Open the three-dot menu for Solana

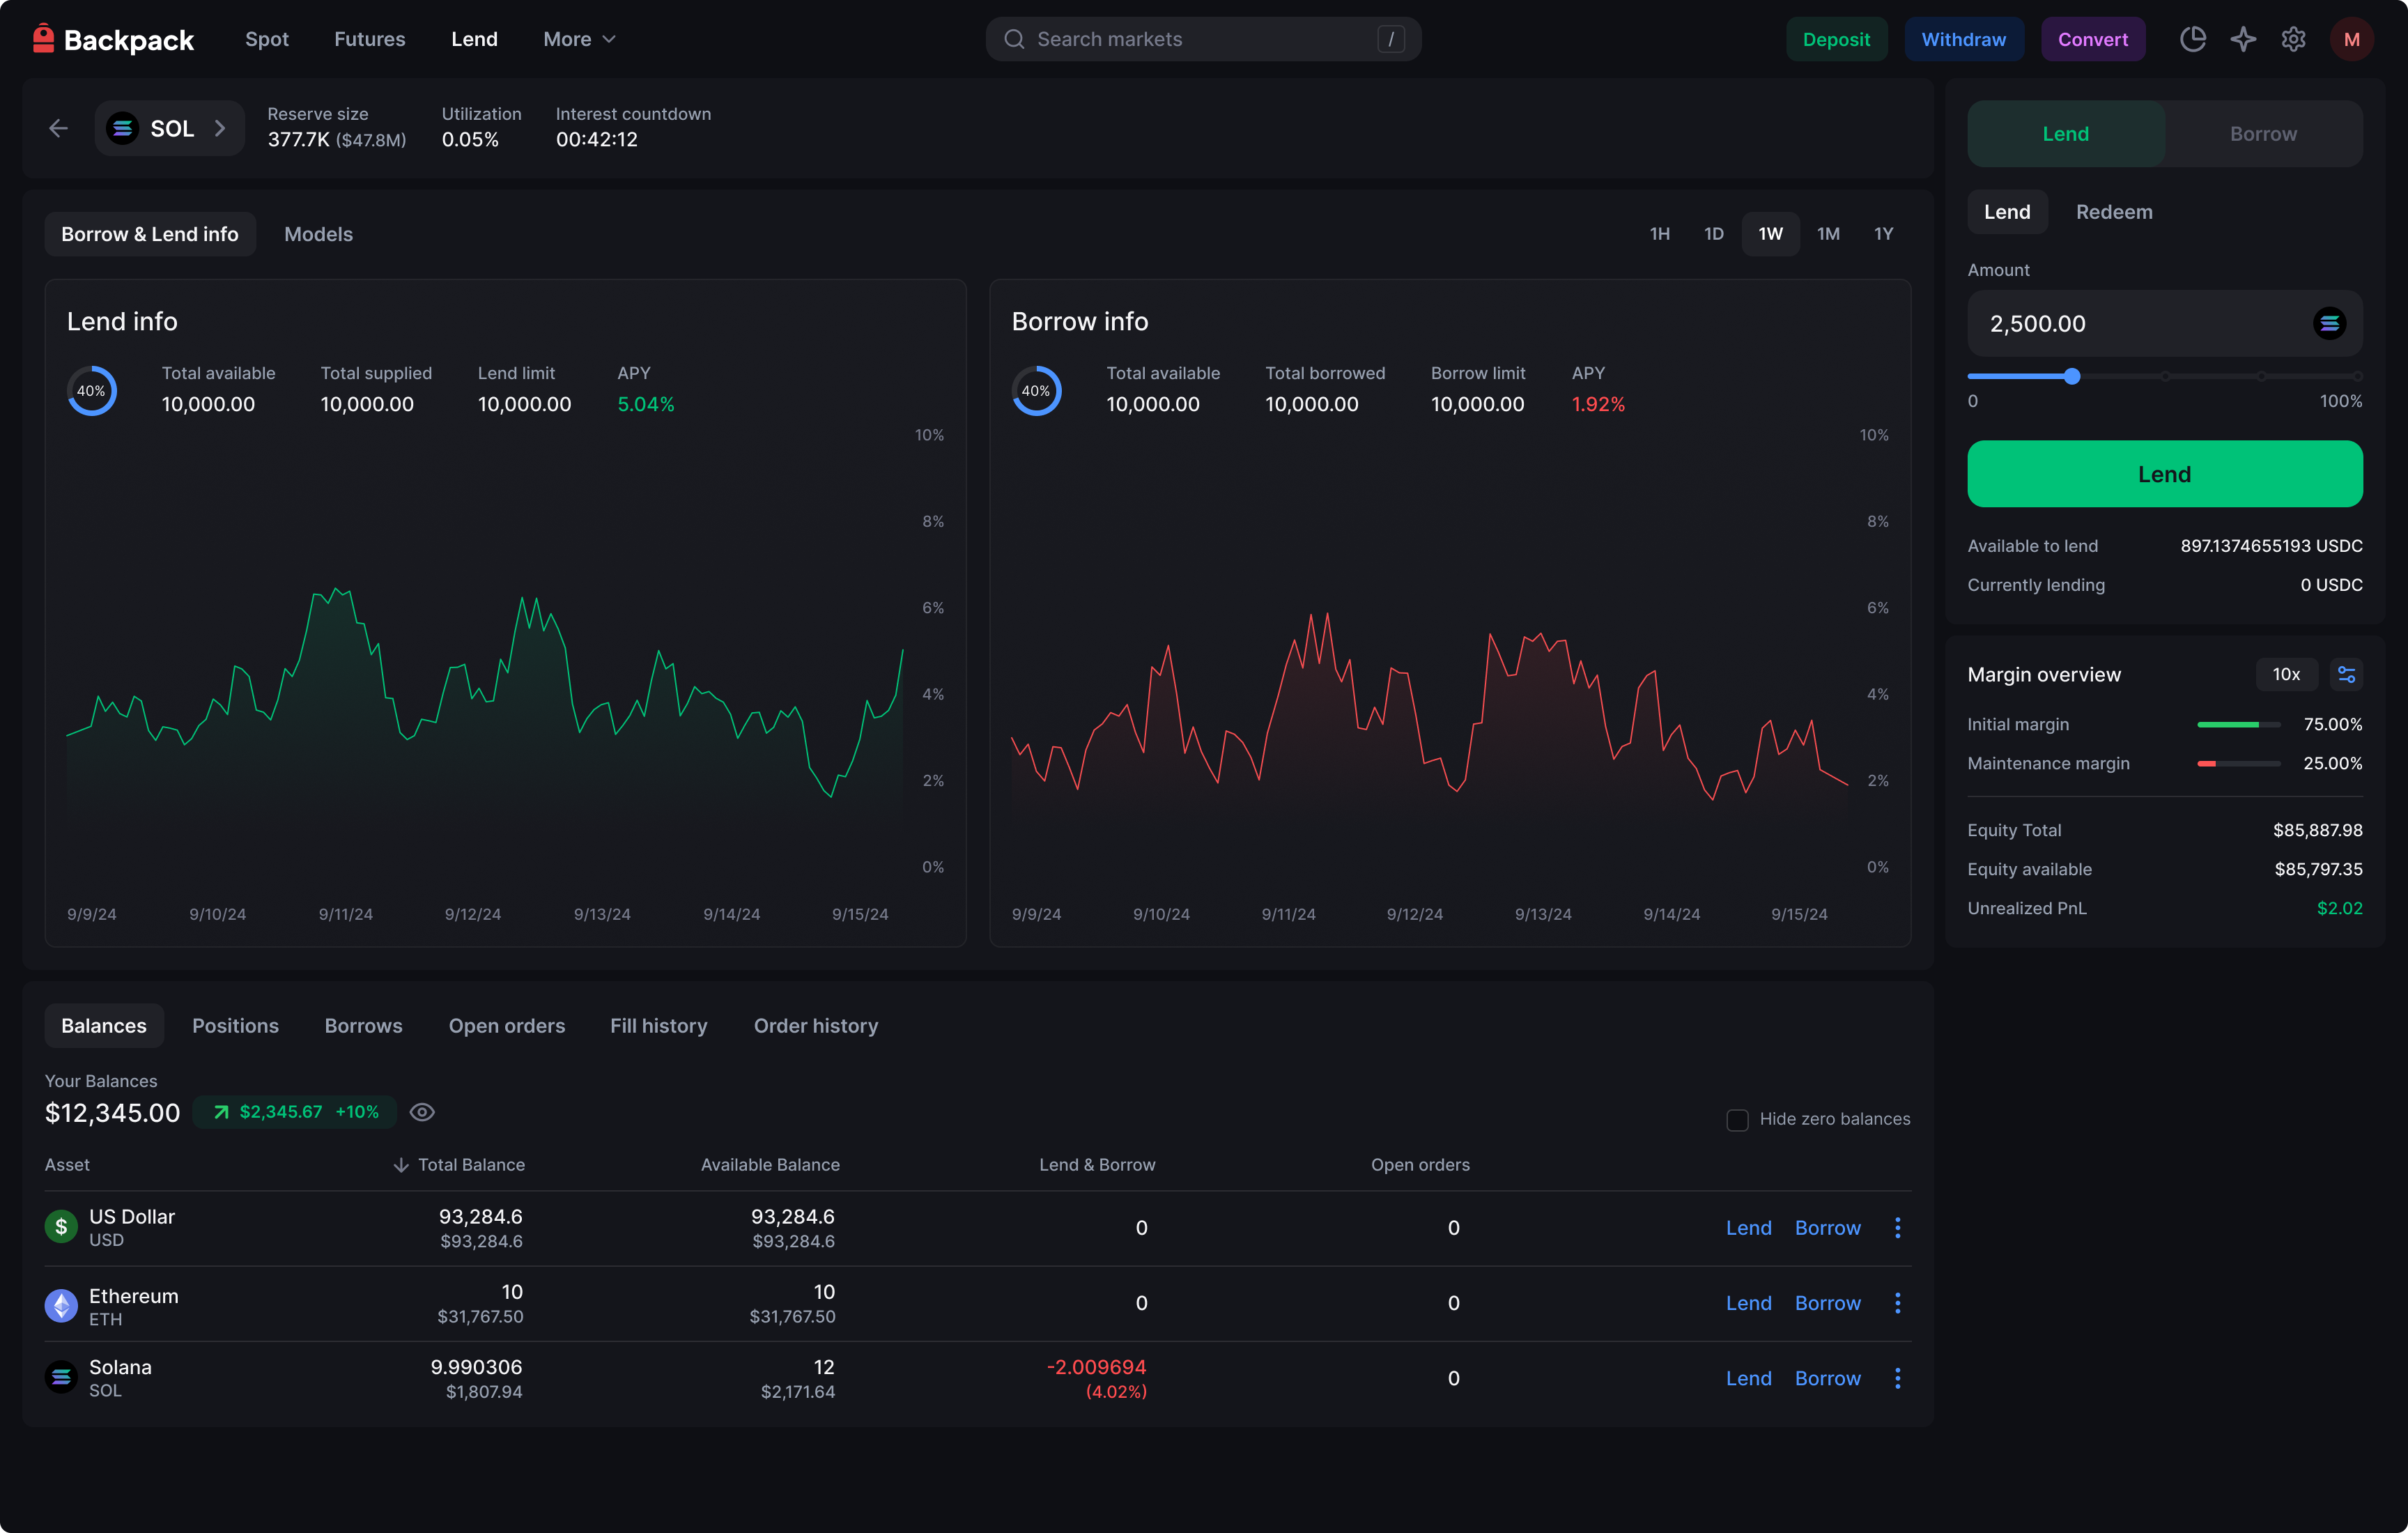pyautogui.click(x=1897, y=1378)
